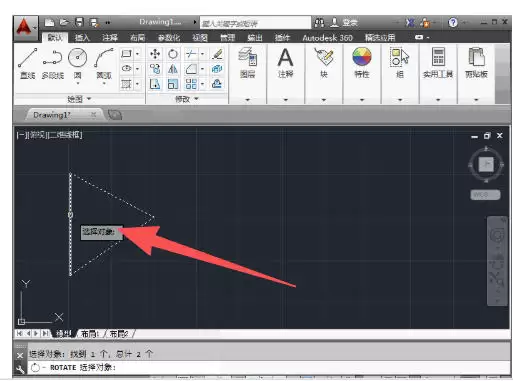Open the Annotation (注释) panel button
This screenshot has height=381, width=513.
tap(286, 63)
